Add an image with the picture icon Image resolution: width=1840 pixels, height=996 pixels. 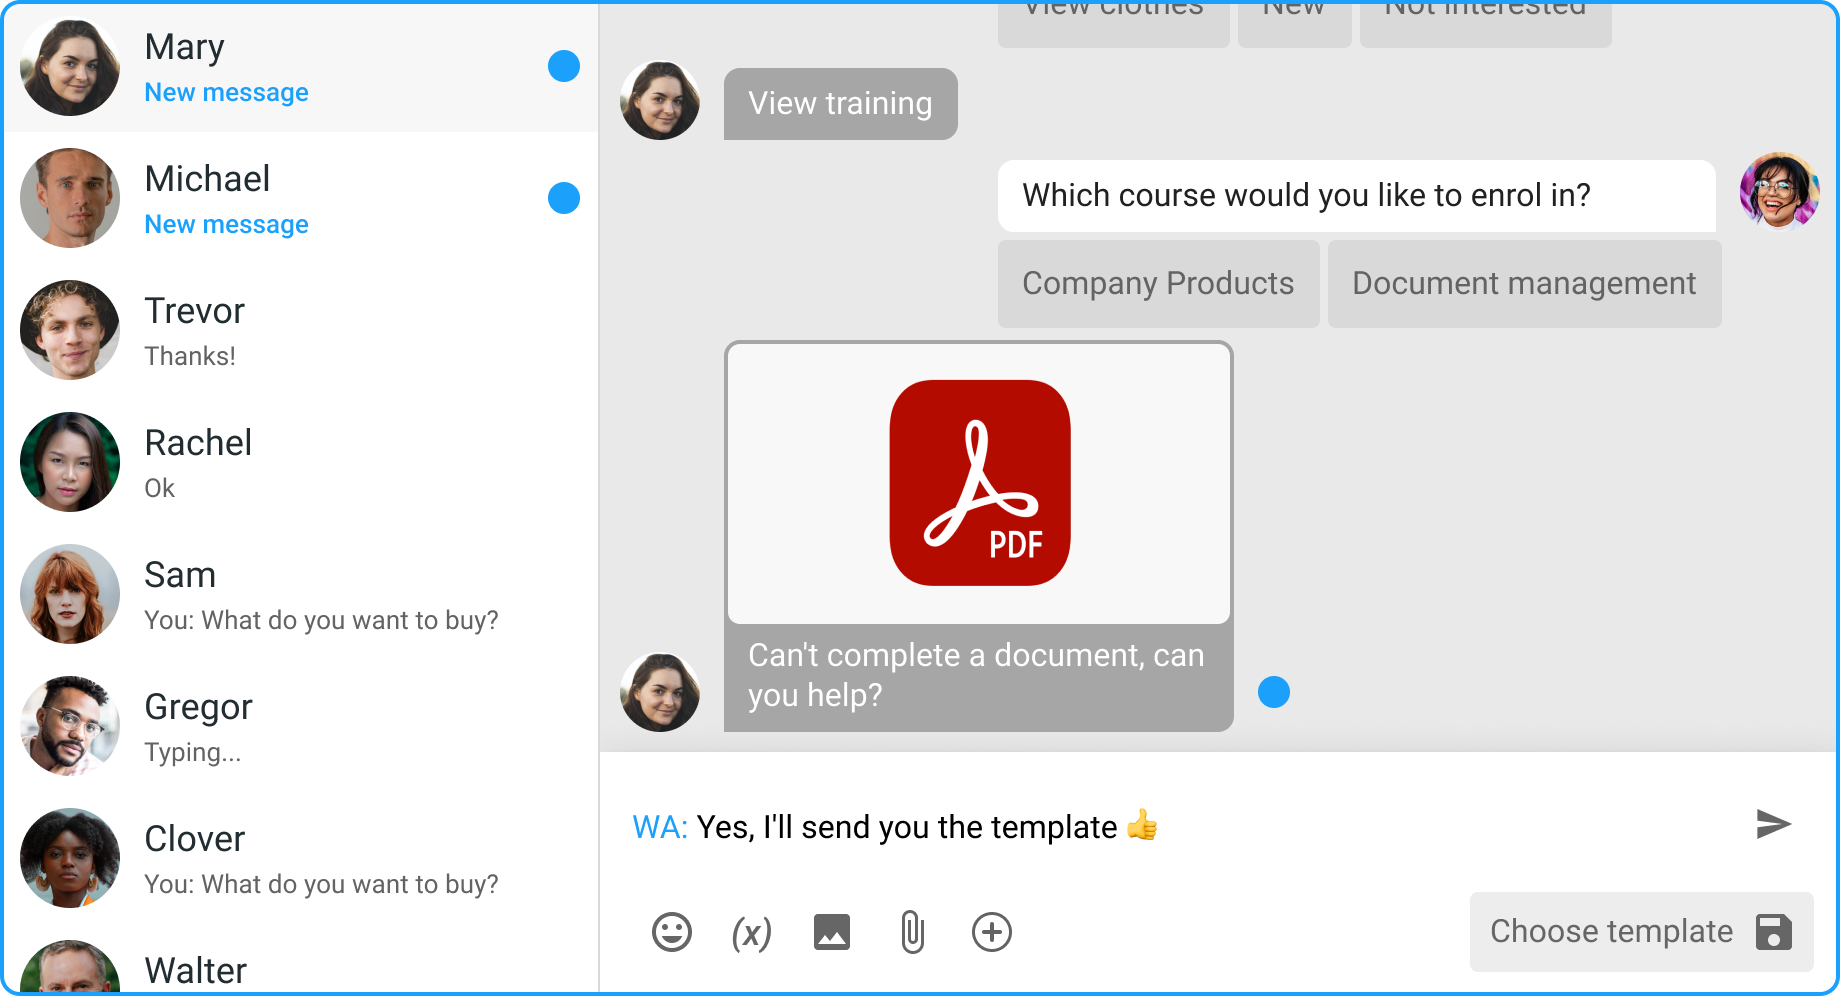(832, 932)
